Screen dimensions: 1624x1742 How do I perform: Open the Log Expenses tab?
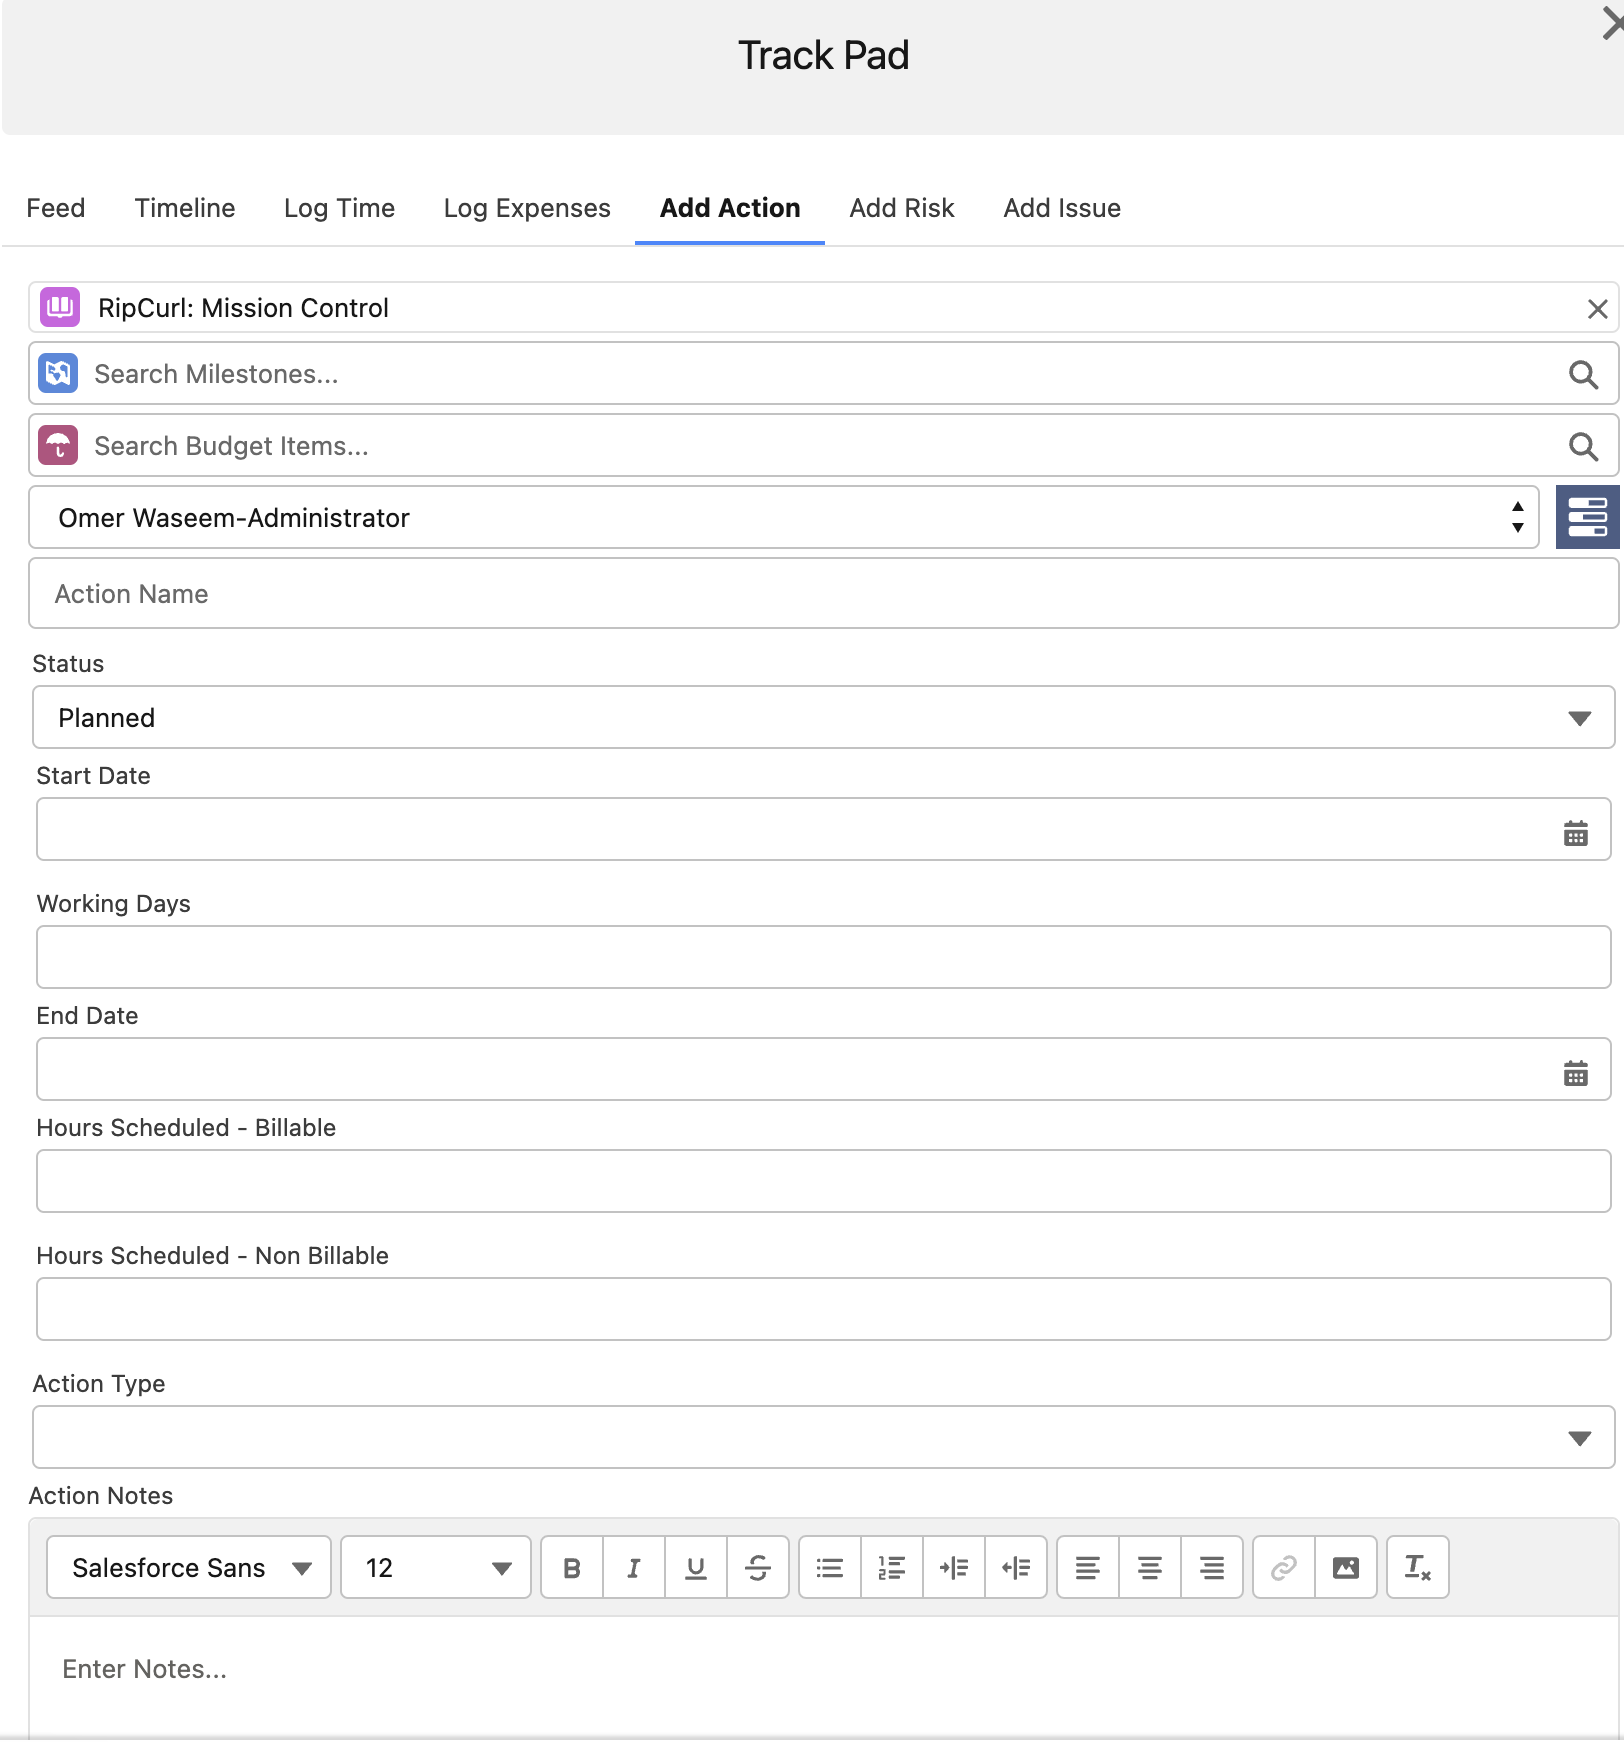527,208
